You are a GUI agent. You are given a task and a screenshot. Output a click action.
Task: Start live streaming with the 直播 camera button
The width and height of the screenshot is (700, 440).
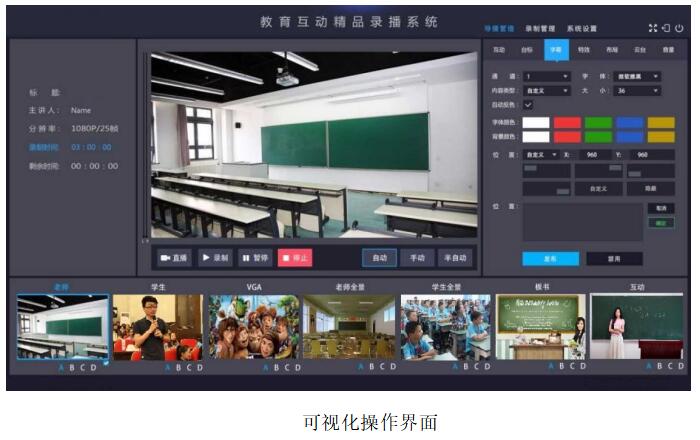point(174,257)
